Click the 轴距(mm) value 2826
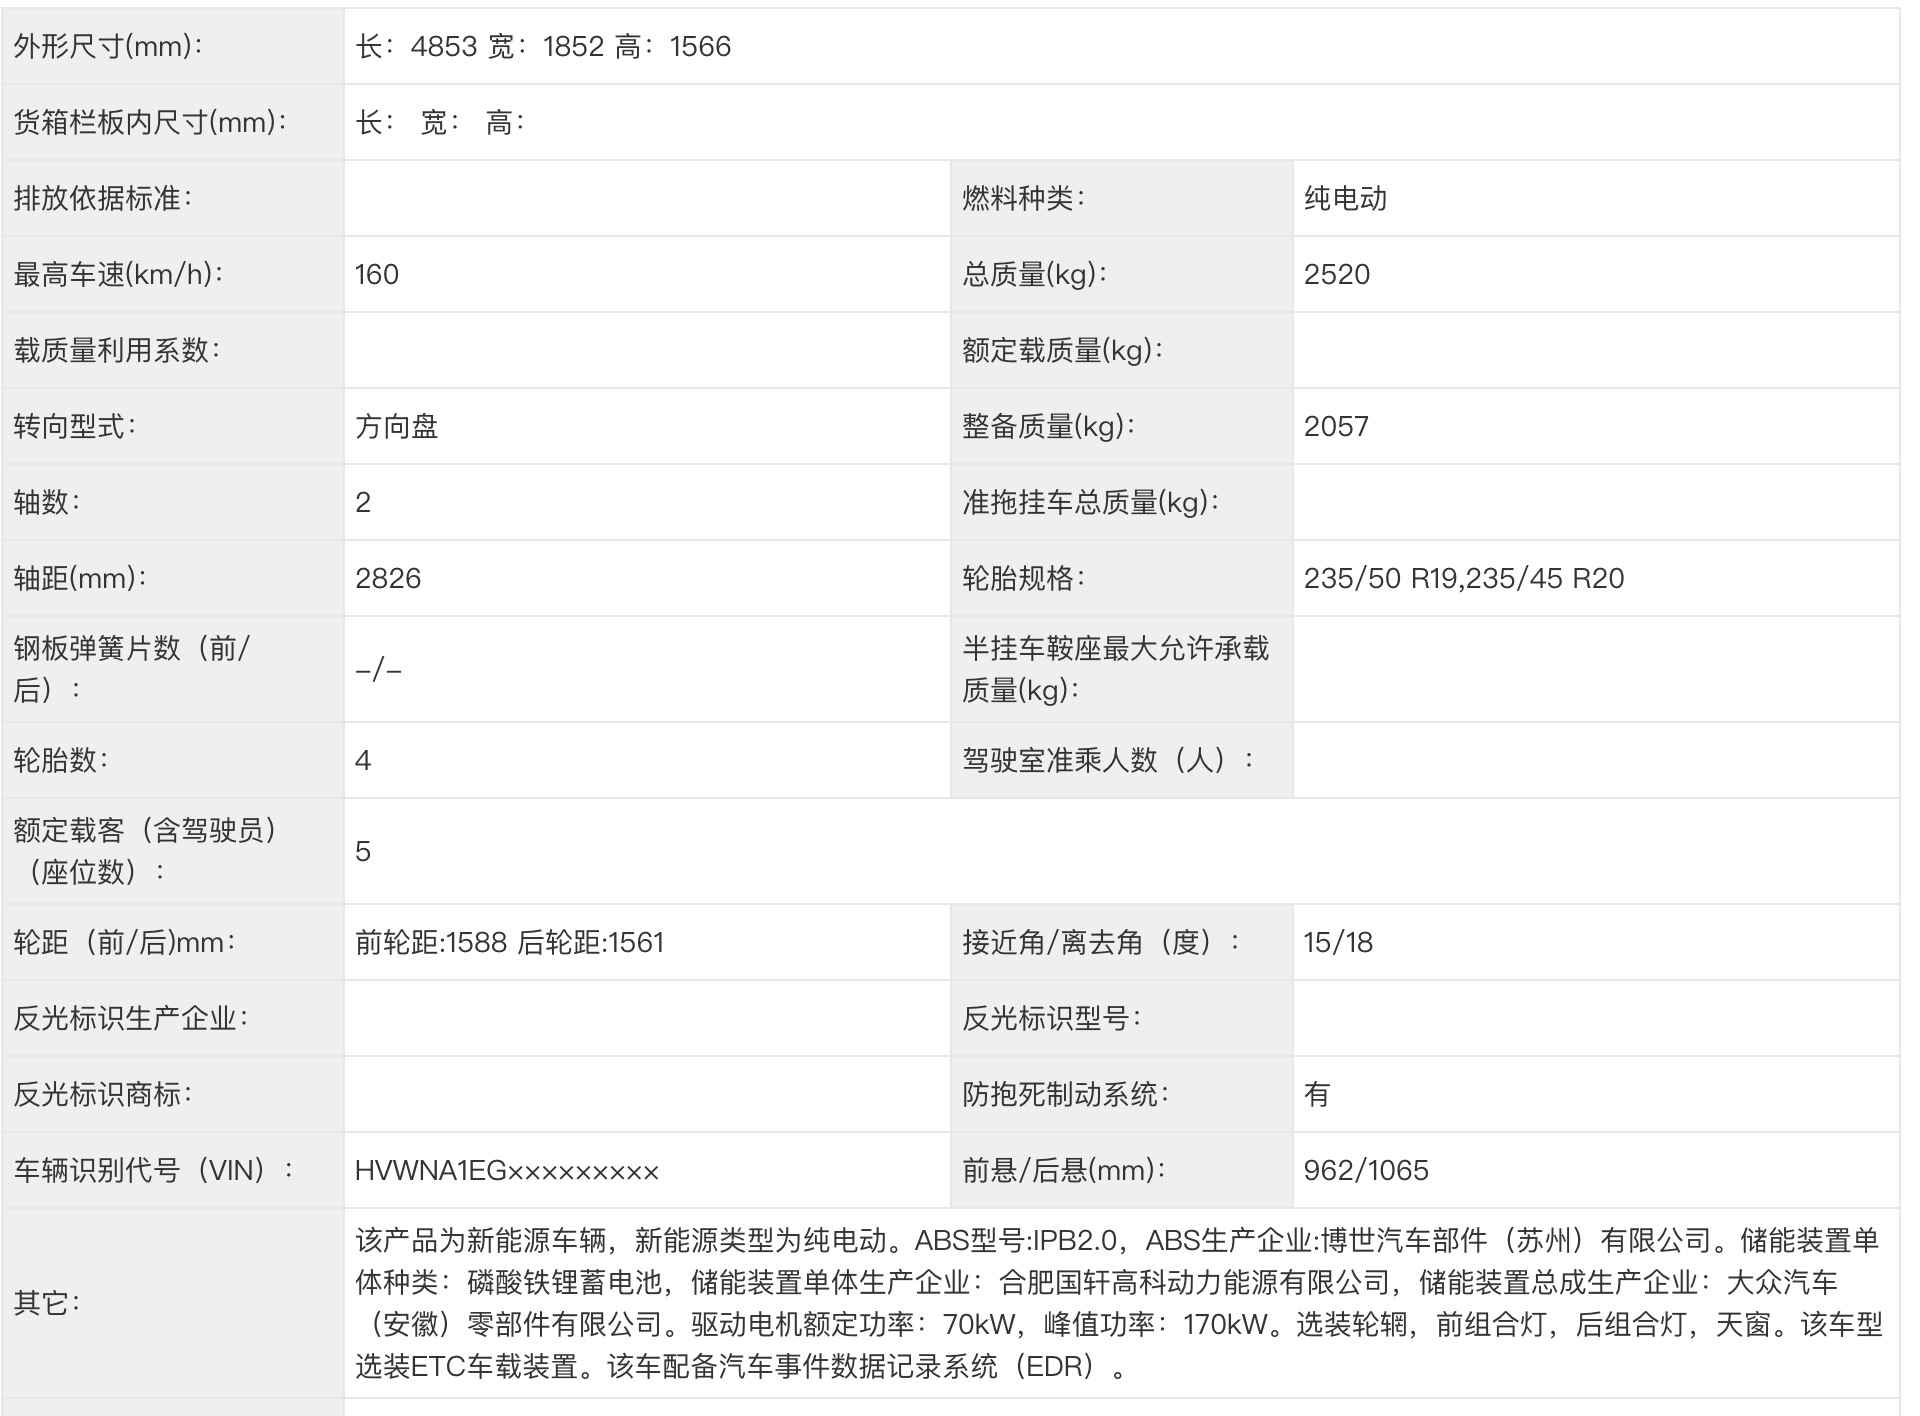The height and width of the screenshot is (1416, 1920). tap(387, 578)
